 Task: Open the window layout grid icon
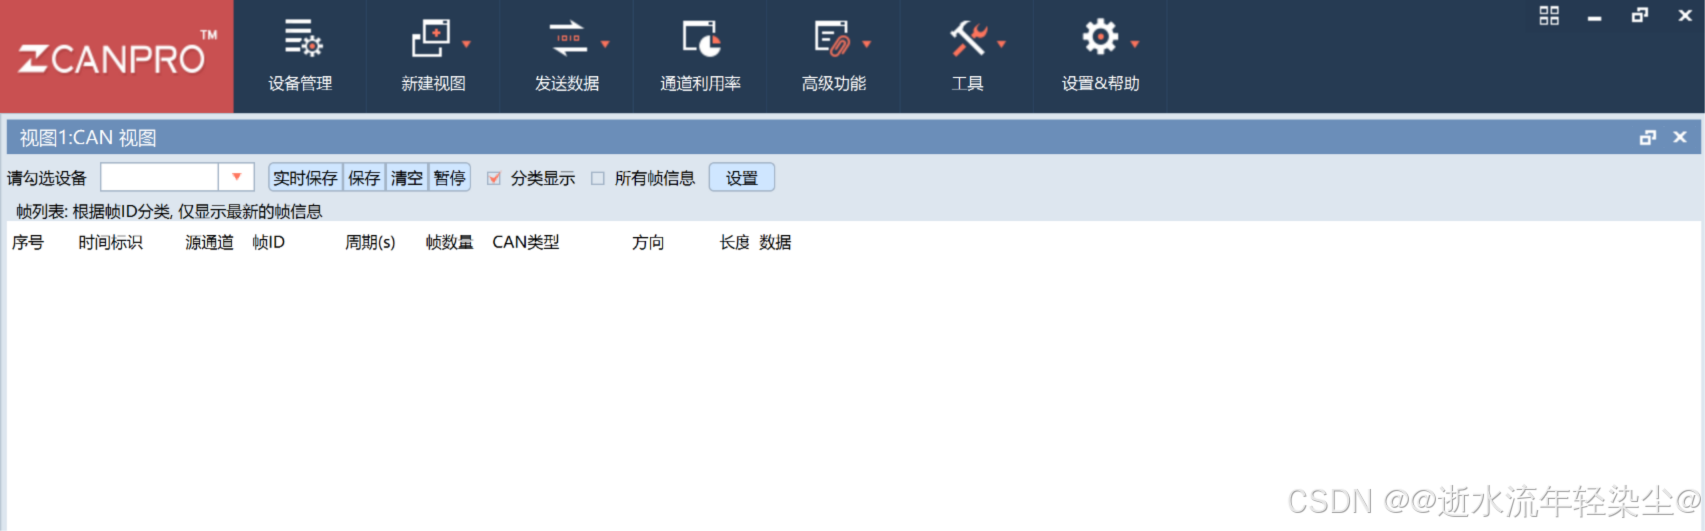pos(1549,15)
